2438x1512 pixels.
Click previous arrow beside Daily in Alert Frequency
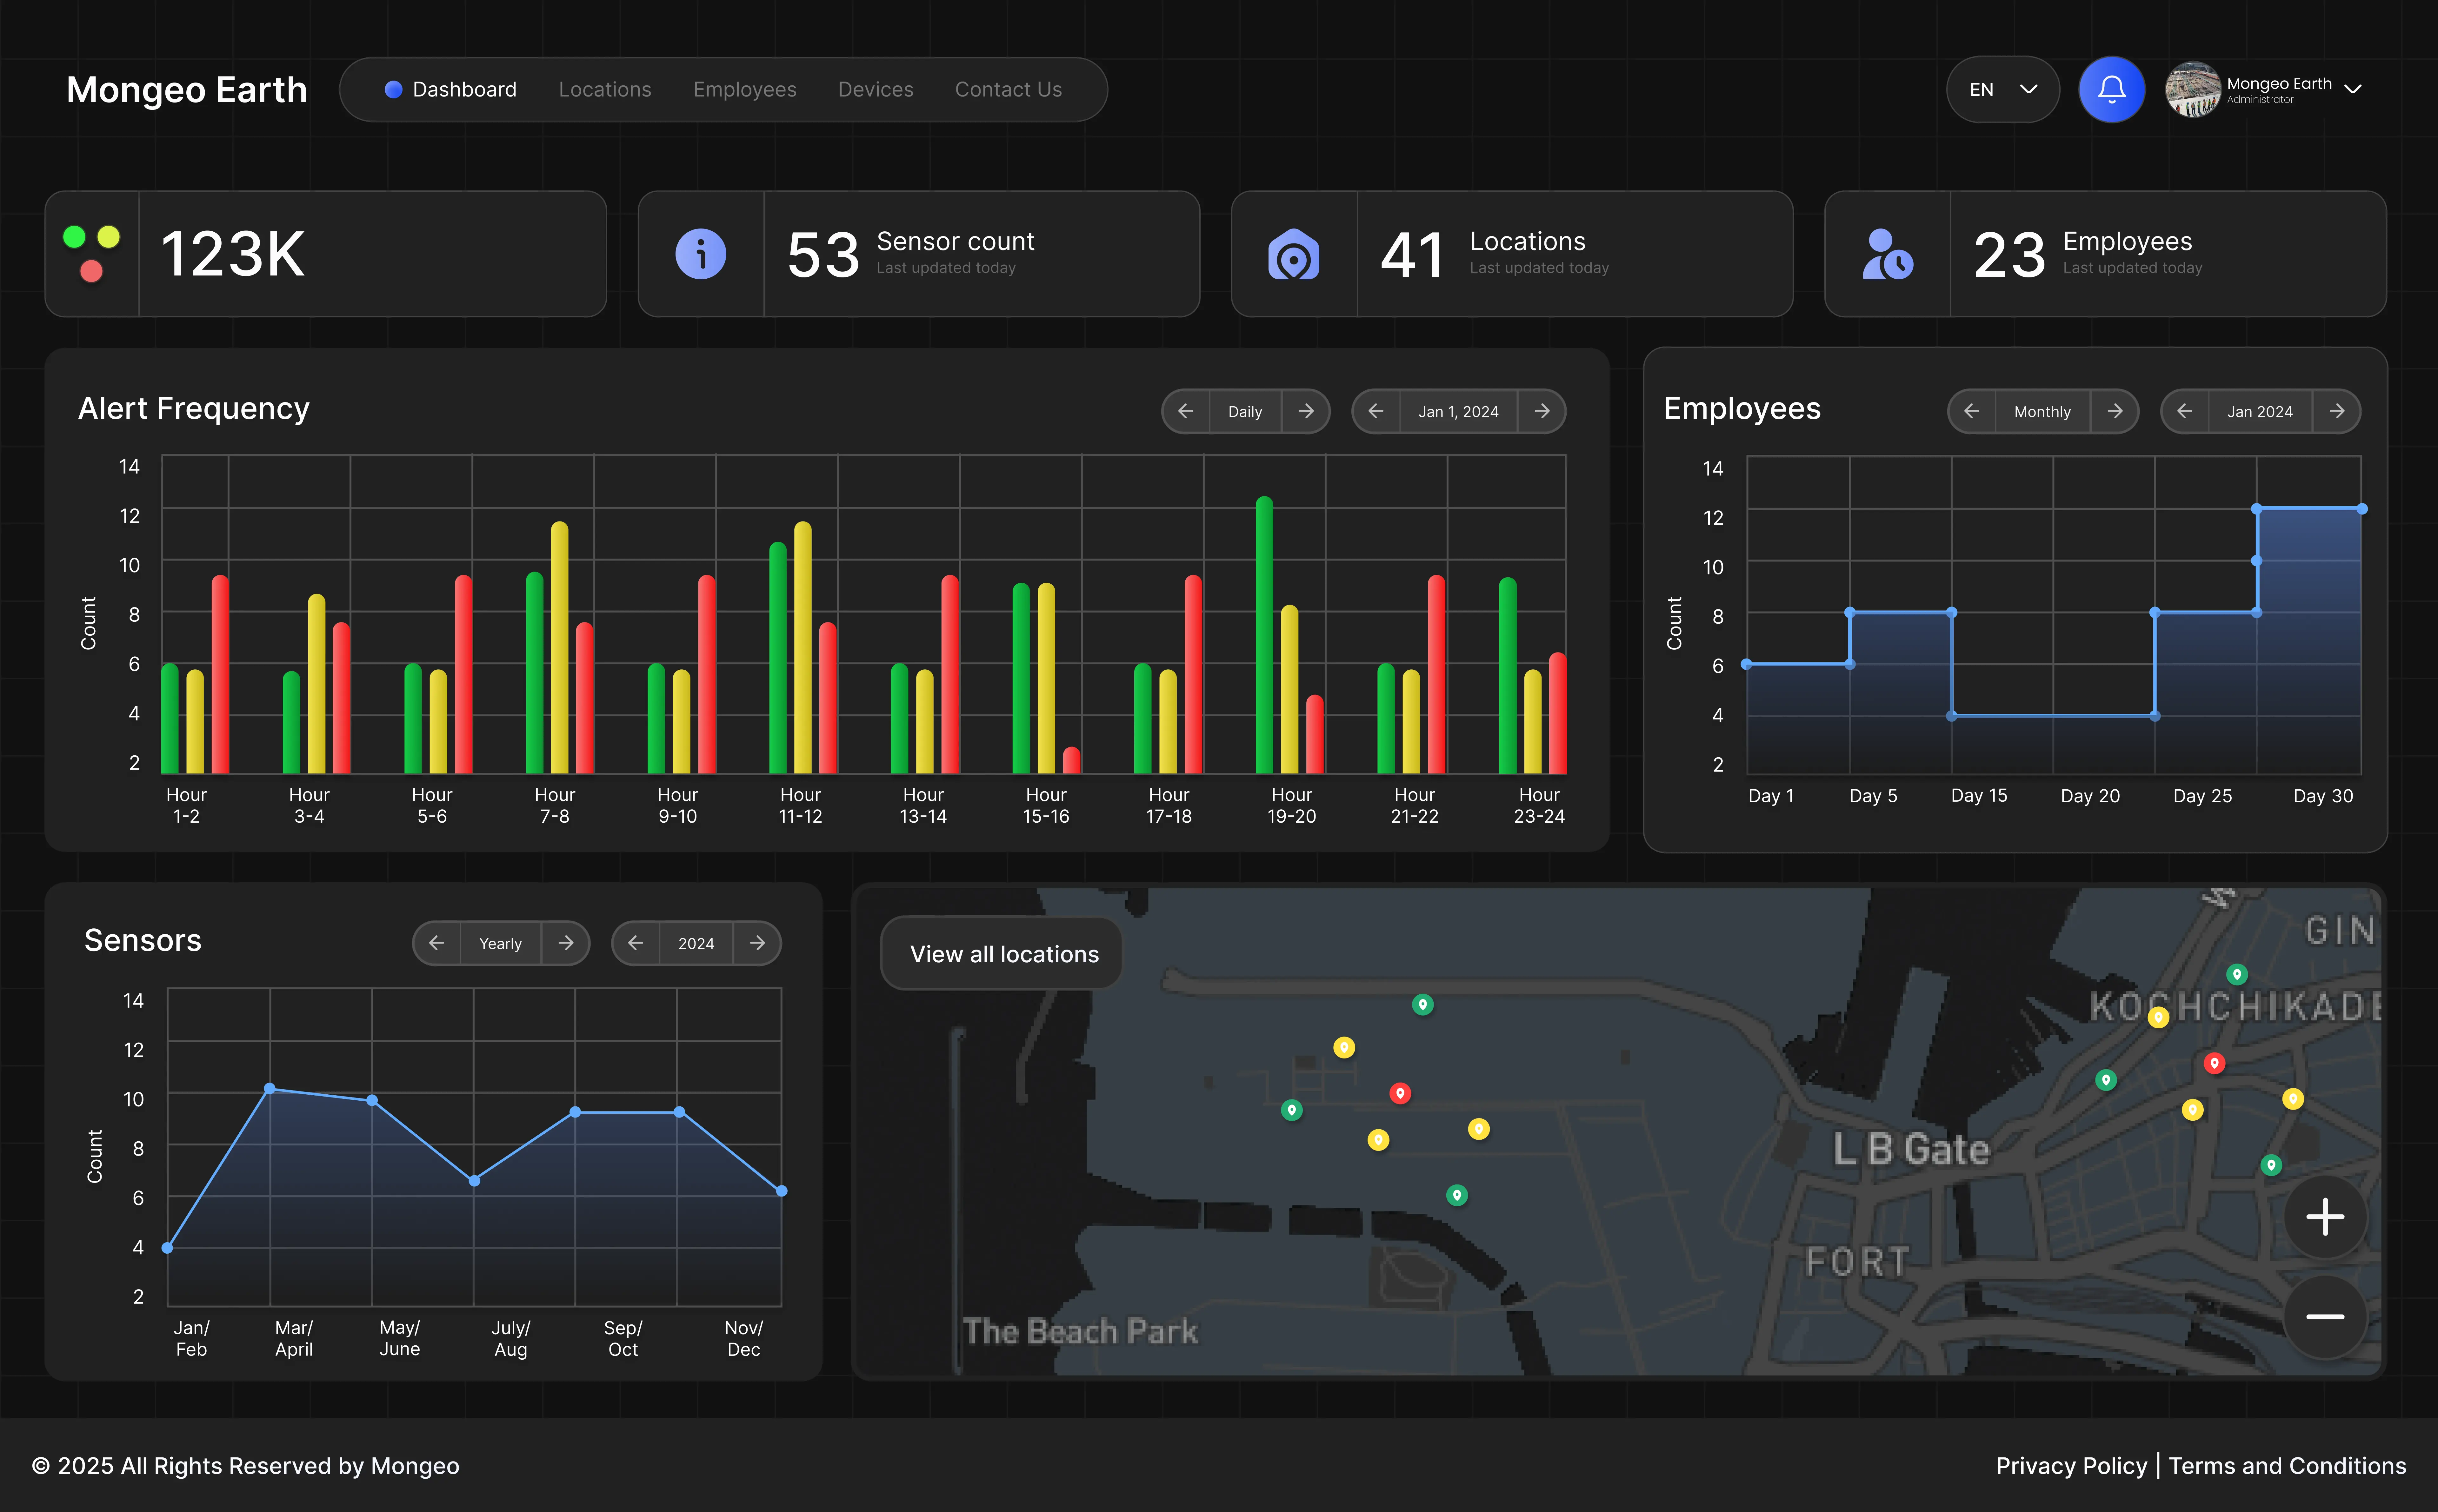(x=1186, y=411)
